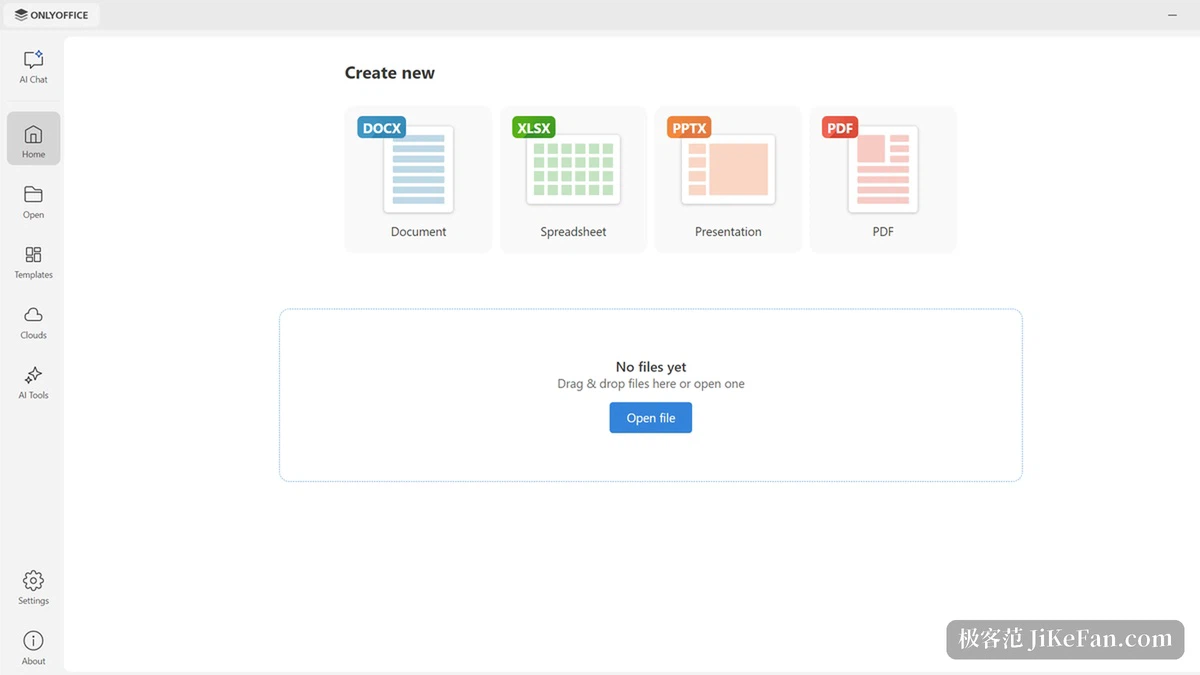
Task: Create a new PDF form
Action: point(883,180)
